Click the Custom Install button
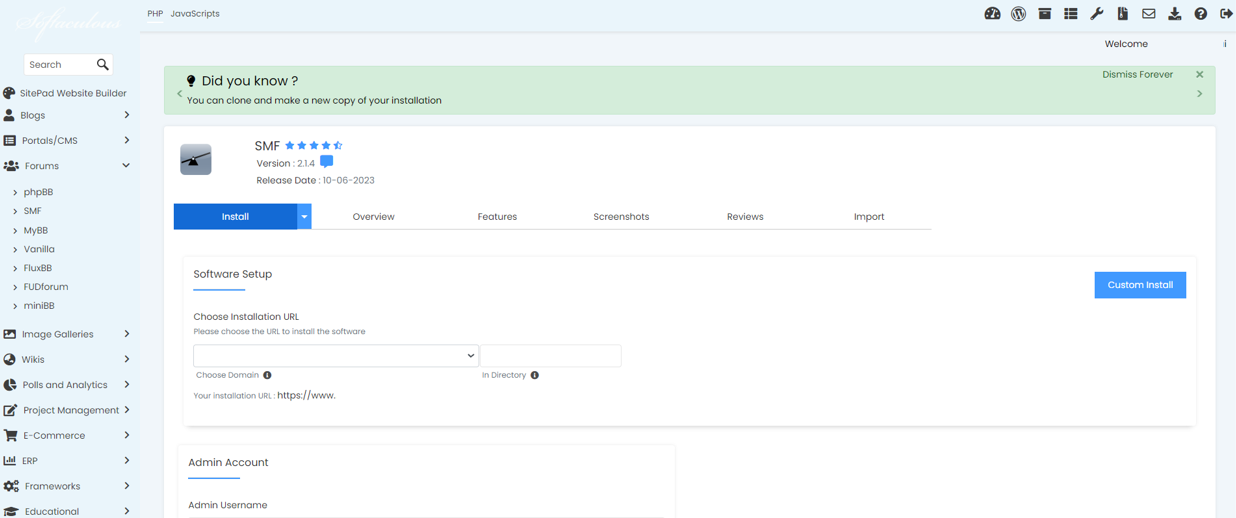The height and width of the screenshot is (518, 1236). [1140, 285]
